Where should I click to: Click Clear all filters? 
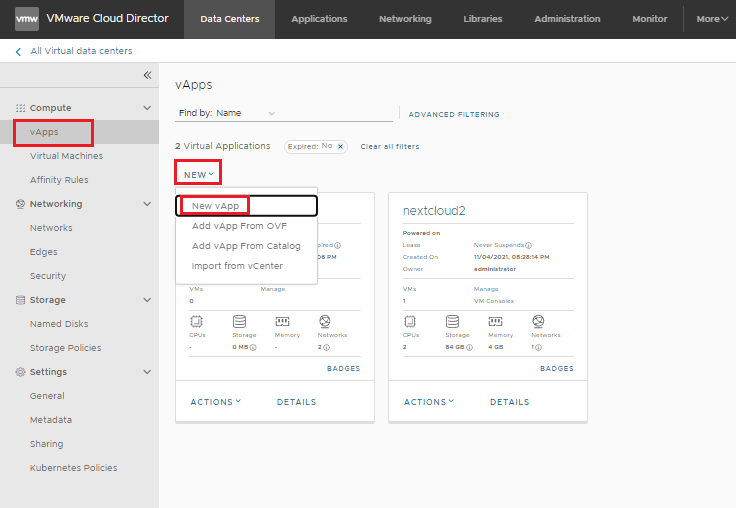tap(390, 146)
